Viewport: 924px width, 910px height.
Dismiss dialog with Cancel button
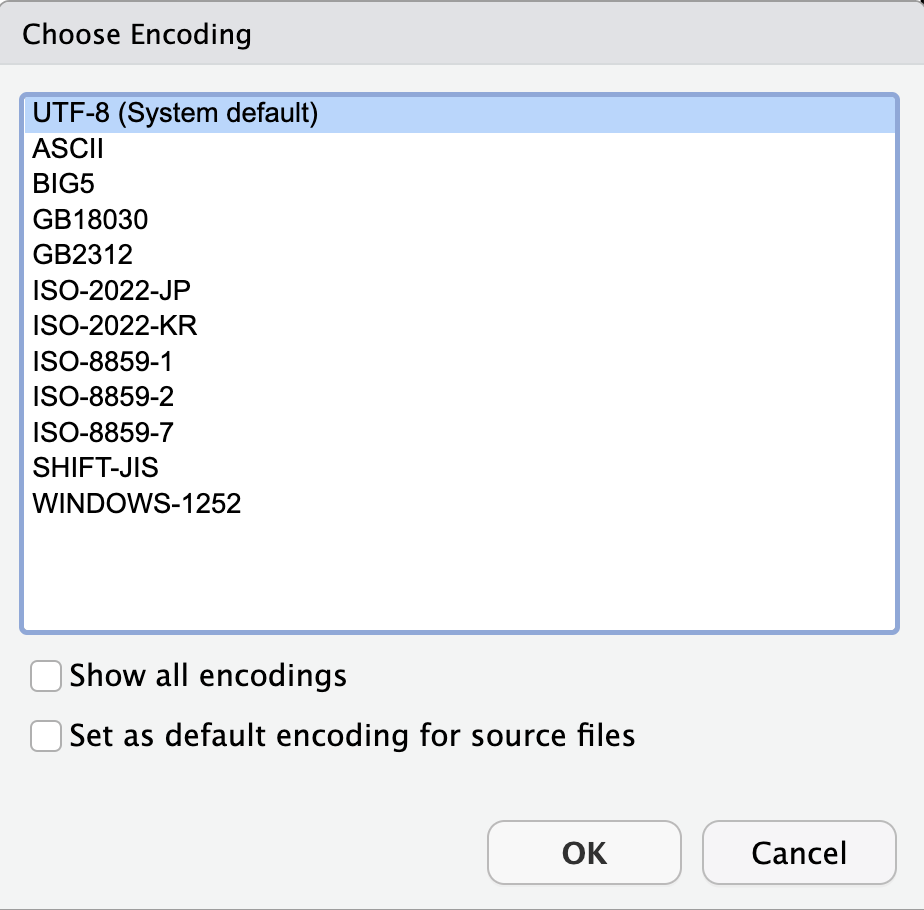(799, 852)
